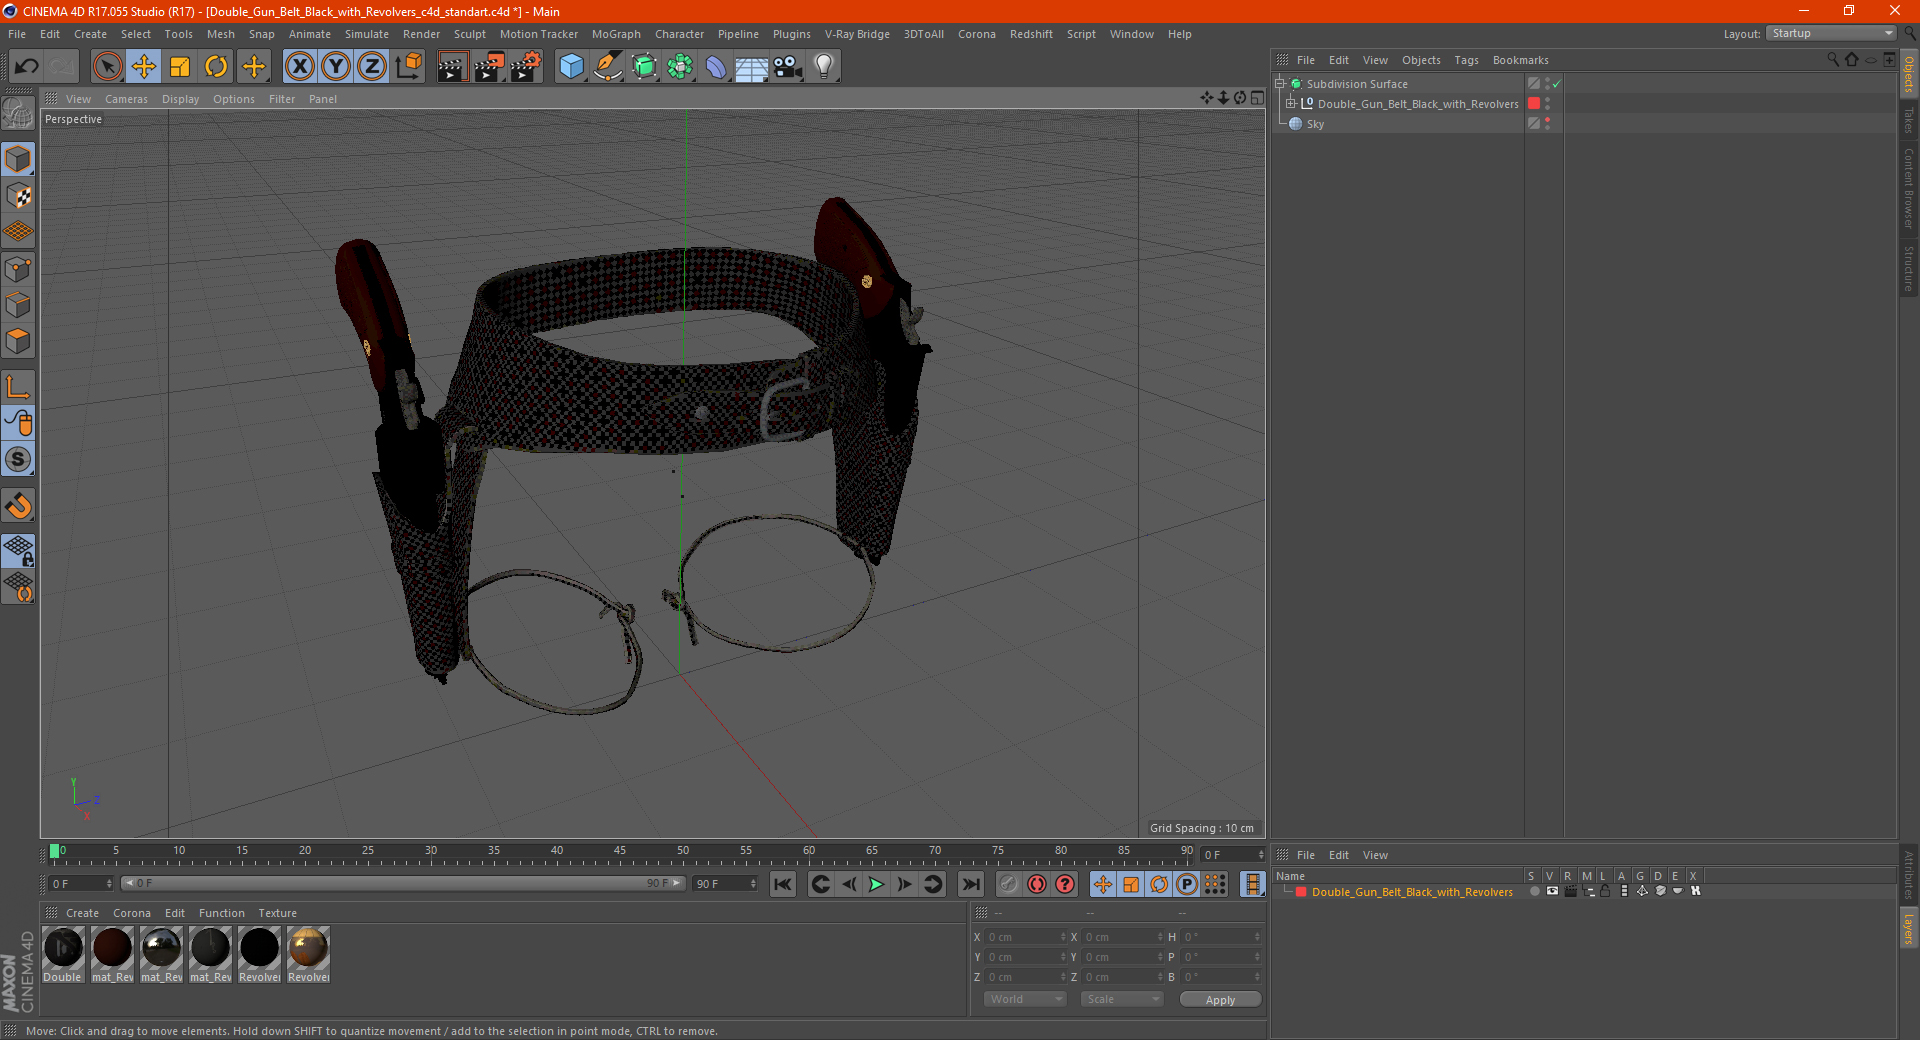Image resolution: width=1920 pixels, height=1040 pixels.
Task: Click the timeline range slider bar
Action: point(402,883)
